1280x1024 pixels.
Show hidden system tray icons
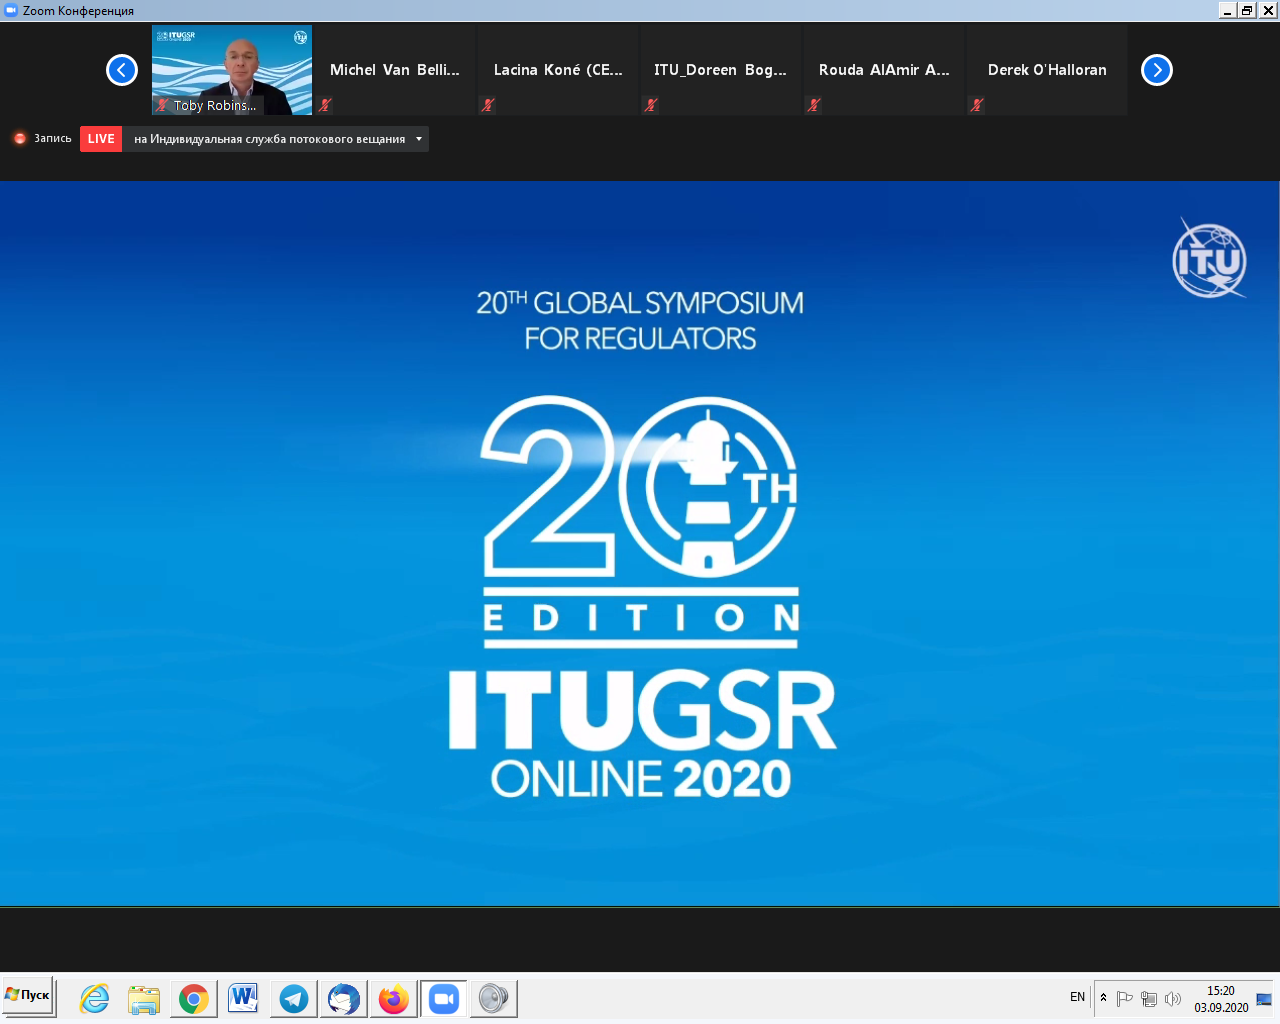tap(1104, 998)
